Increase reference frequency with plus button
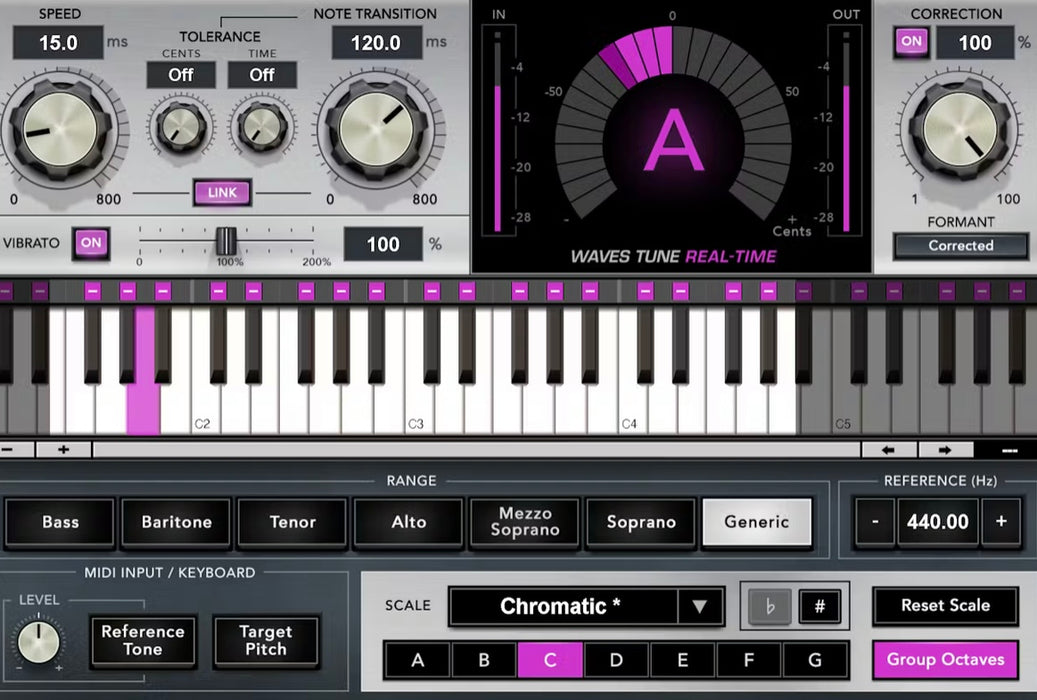Image resolution: width=1037 pixels, height=700 pixels. (1001, 522)
